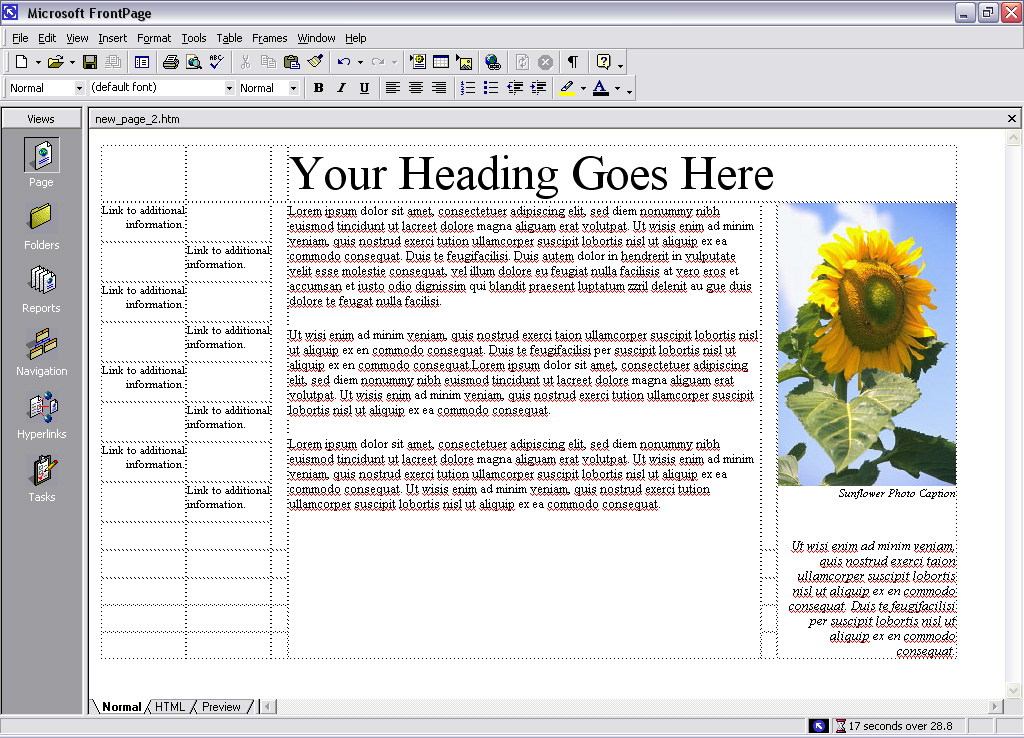Image resolution: width=1024 pixels, height=738 pixels.
Task: Toggle italic formatting
Action: (341, 88)
